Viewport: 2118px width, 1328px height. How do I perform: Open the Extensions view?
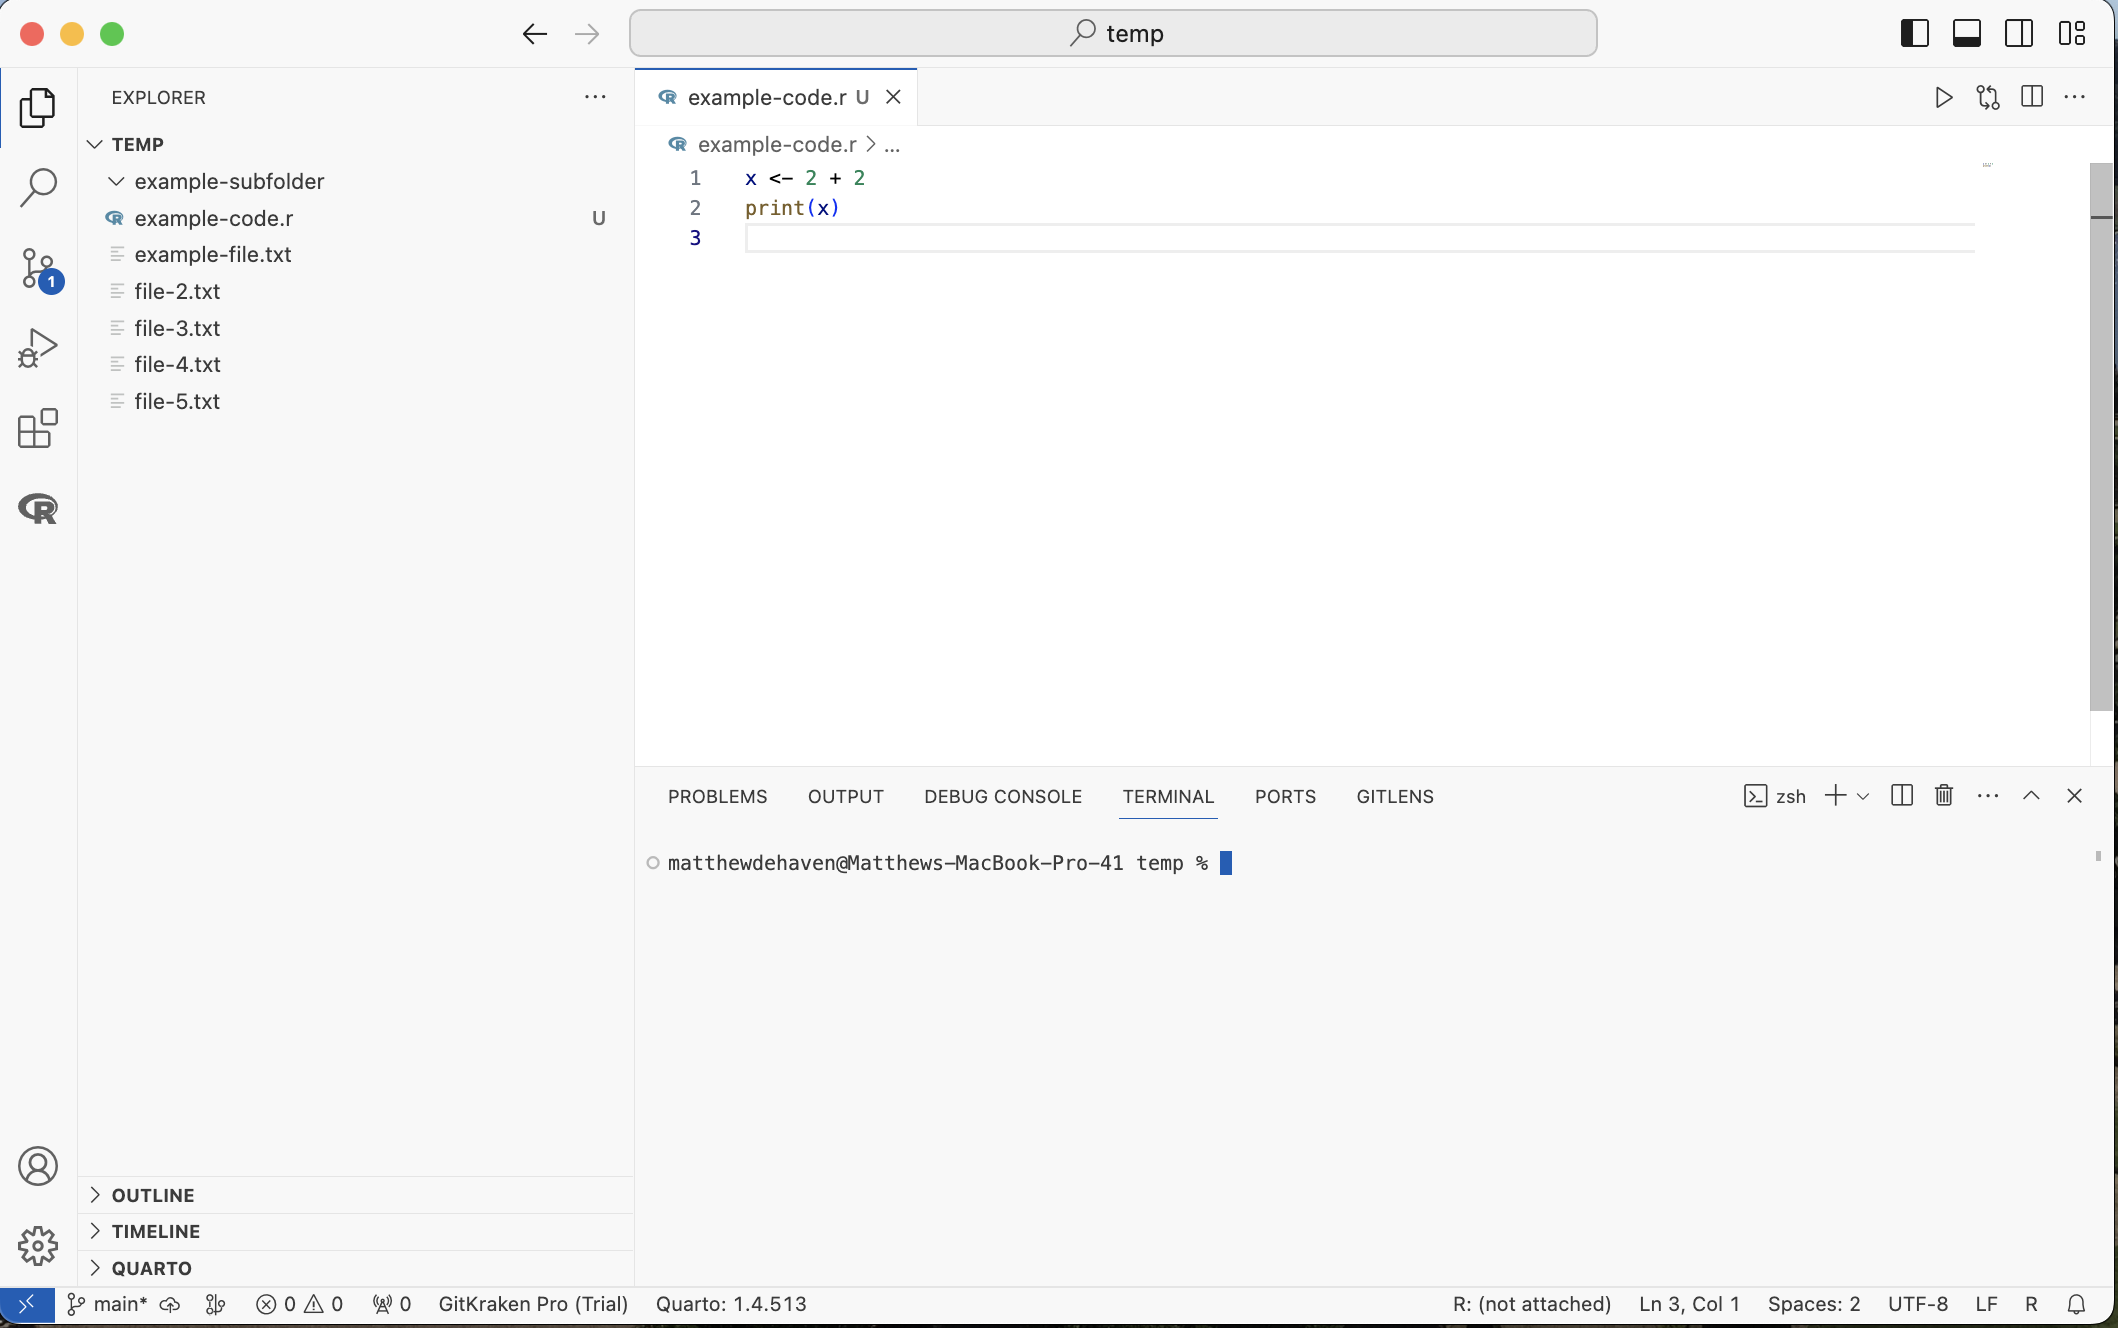tap(38, 428)
